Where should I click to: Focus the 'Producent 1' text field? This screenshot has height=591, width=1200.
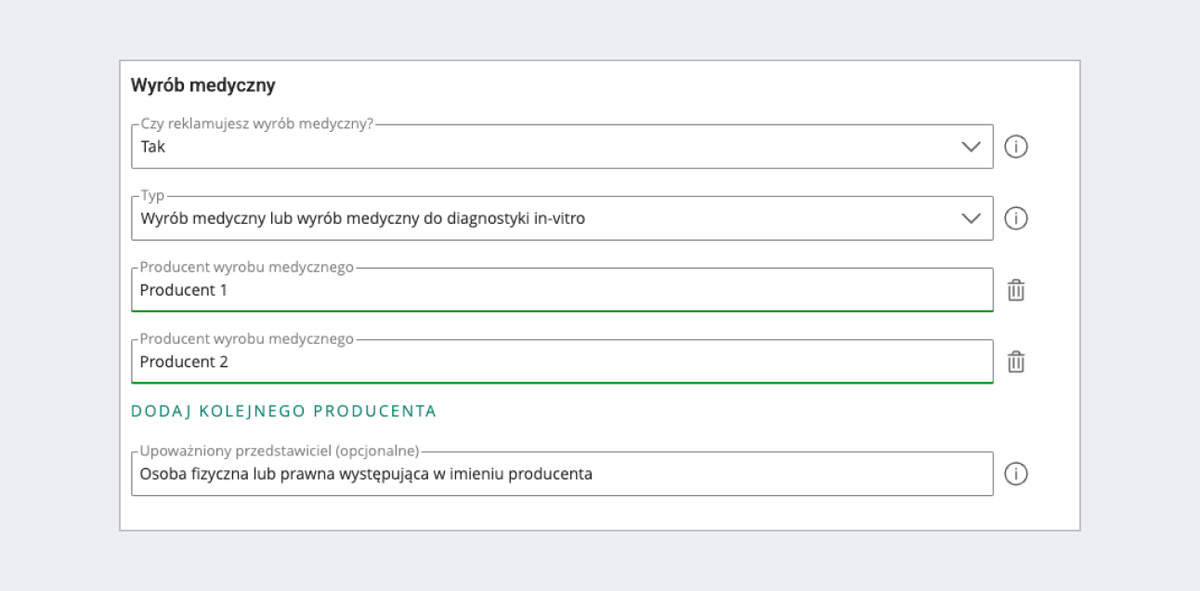pos(562,290)
